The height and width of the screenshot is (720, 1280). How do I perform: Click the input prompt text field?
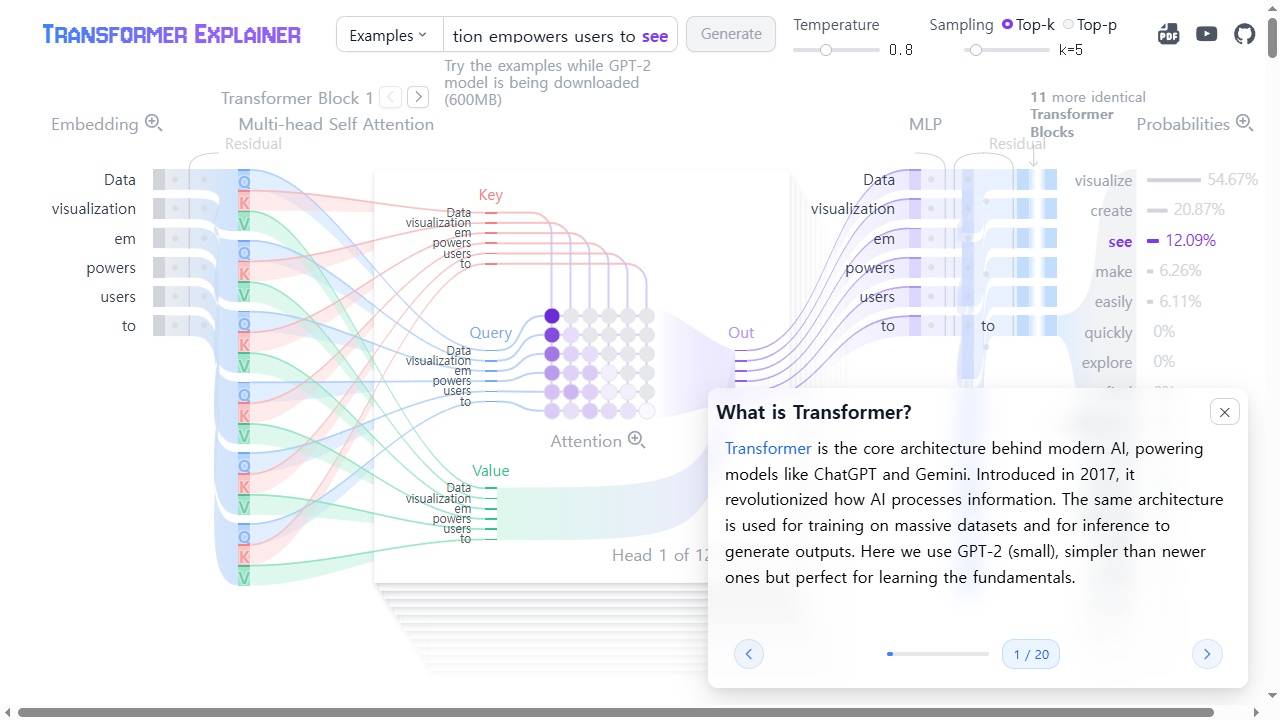560,35
